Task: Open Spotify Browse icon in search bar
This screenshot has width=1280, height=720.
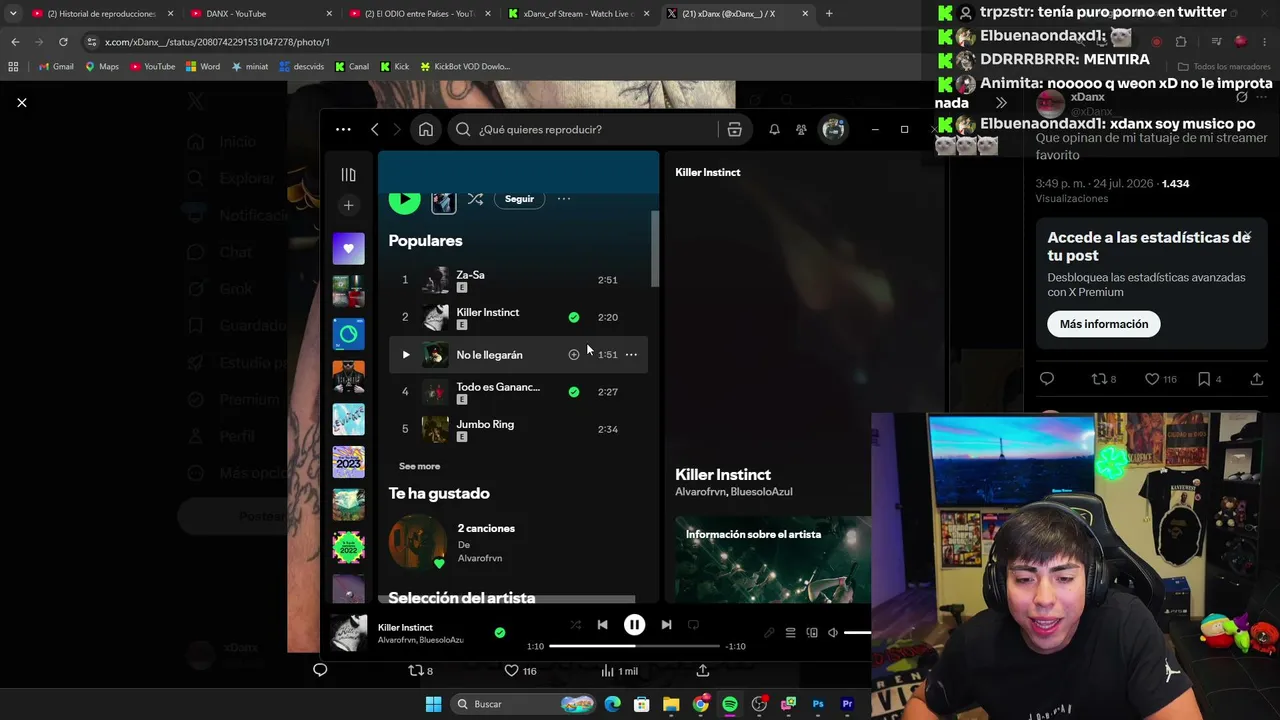Action: 734,129
